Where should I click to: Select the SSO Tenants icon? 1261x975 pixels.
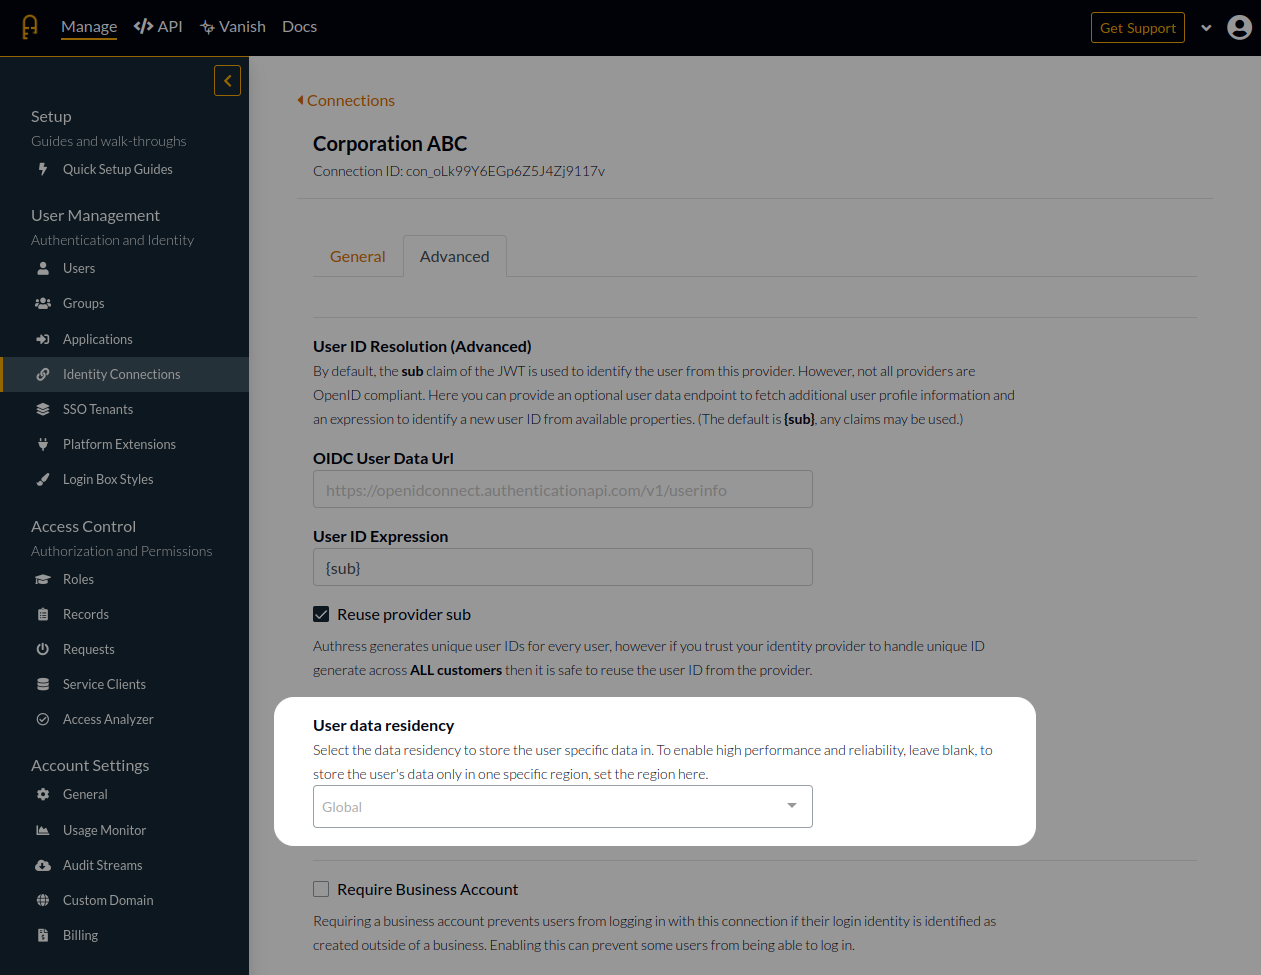[43, 408]
